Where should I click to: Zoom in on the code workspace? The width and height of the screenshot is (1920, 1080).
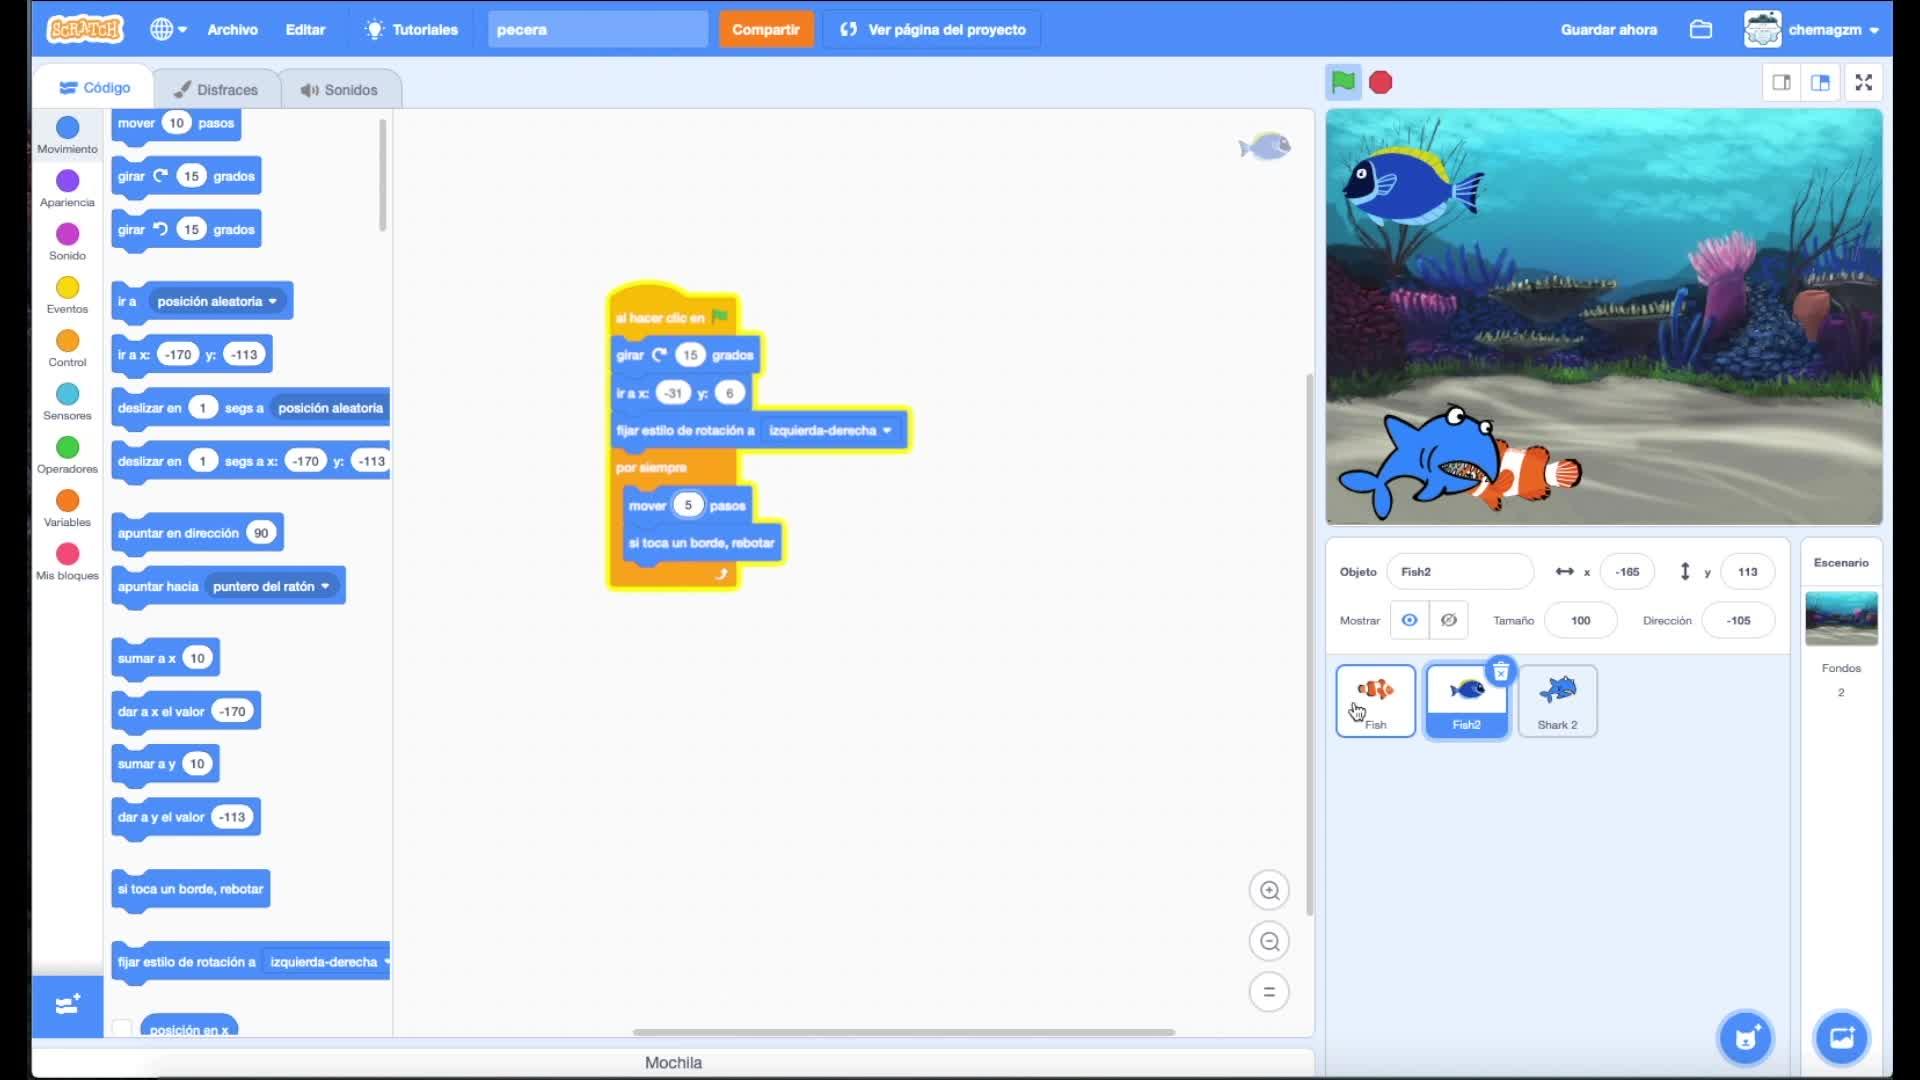pyautogui.click(x=1269, y=890)
